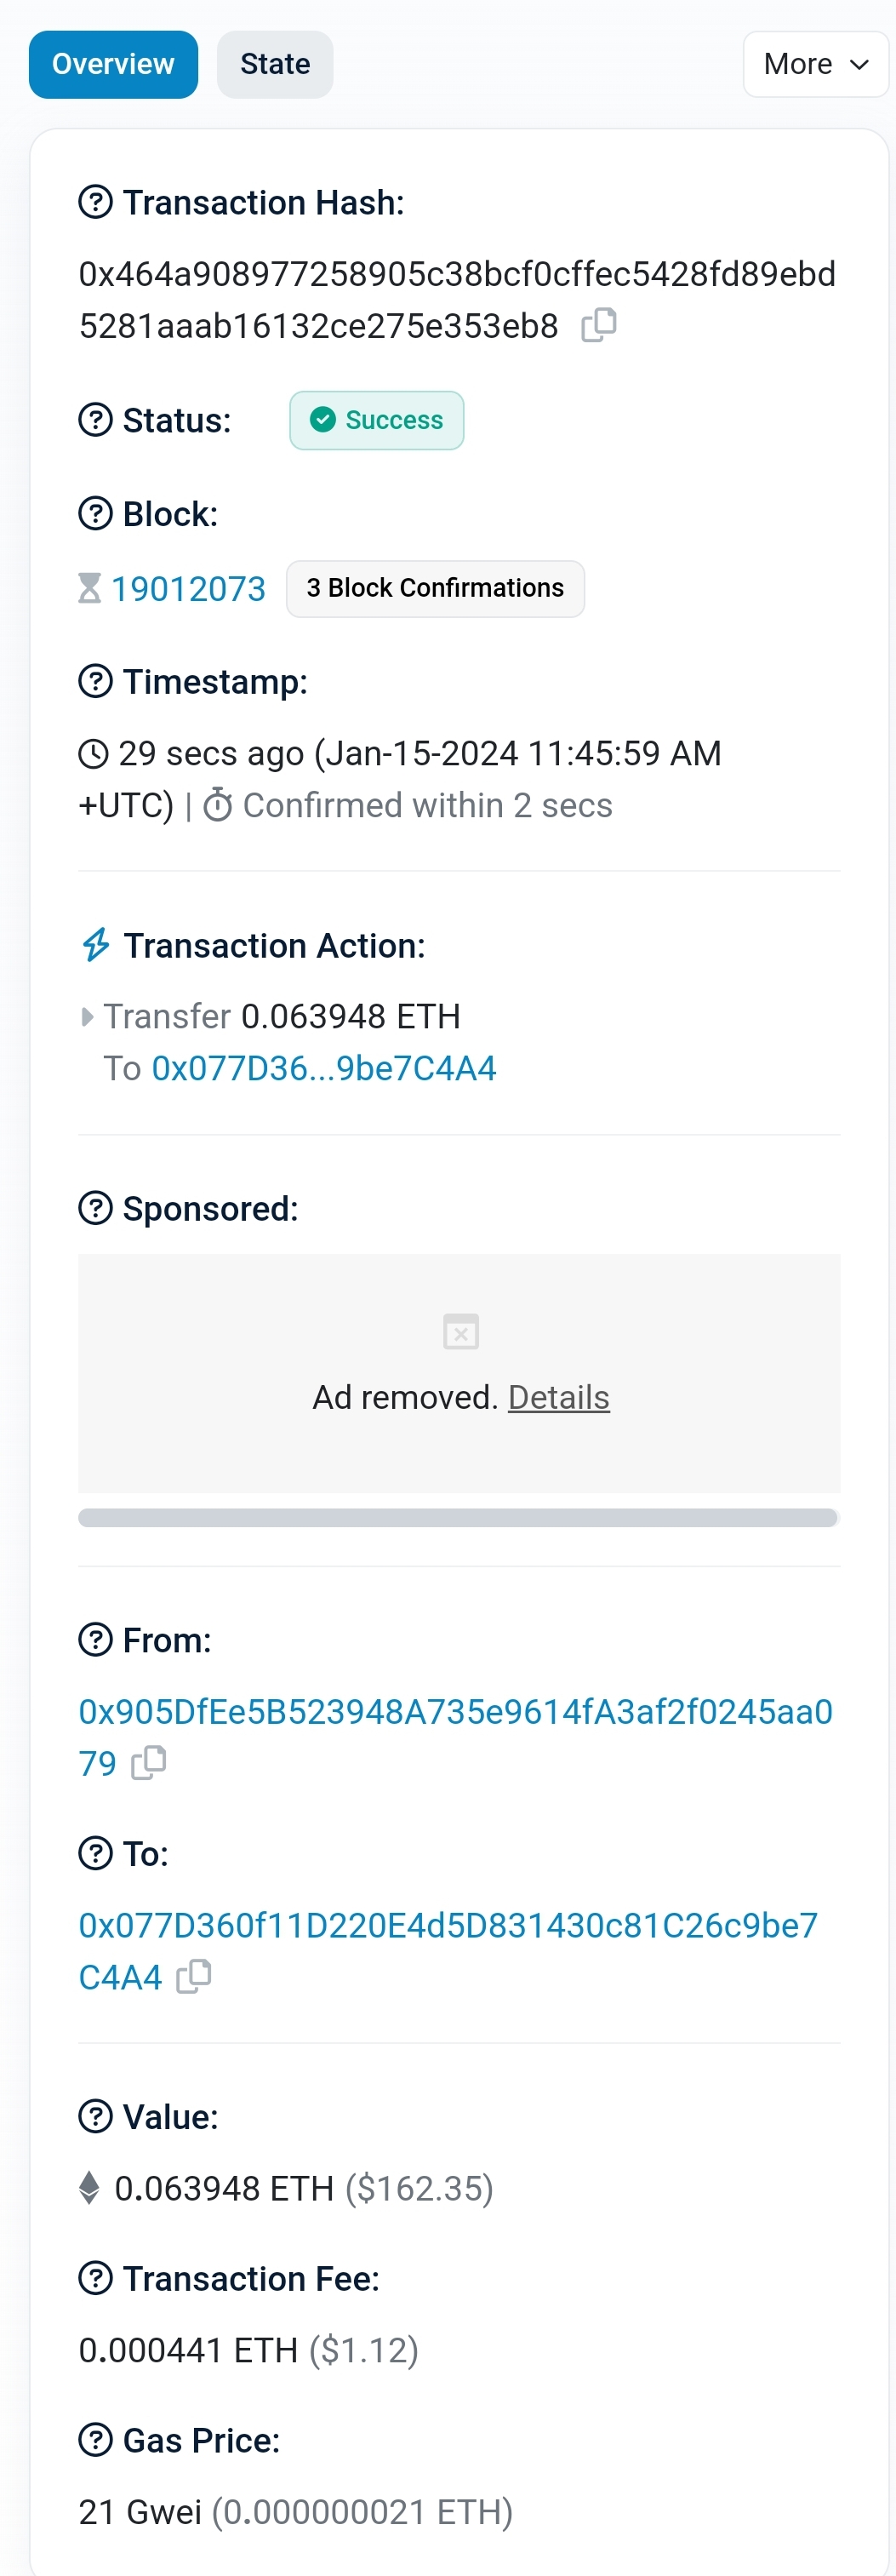The height and width of the screenshot is (2576, 896).
Task: Click the horizontal scrollbar under the ad
Action: 457,1518
